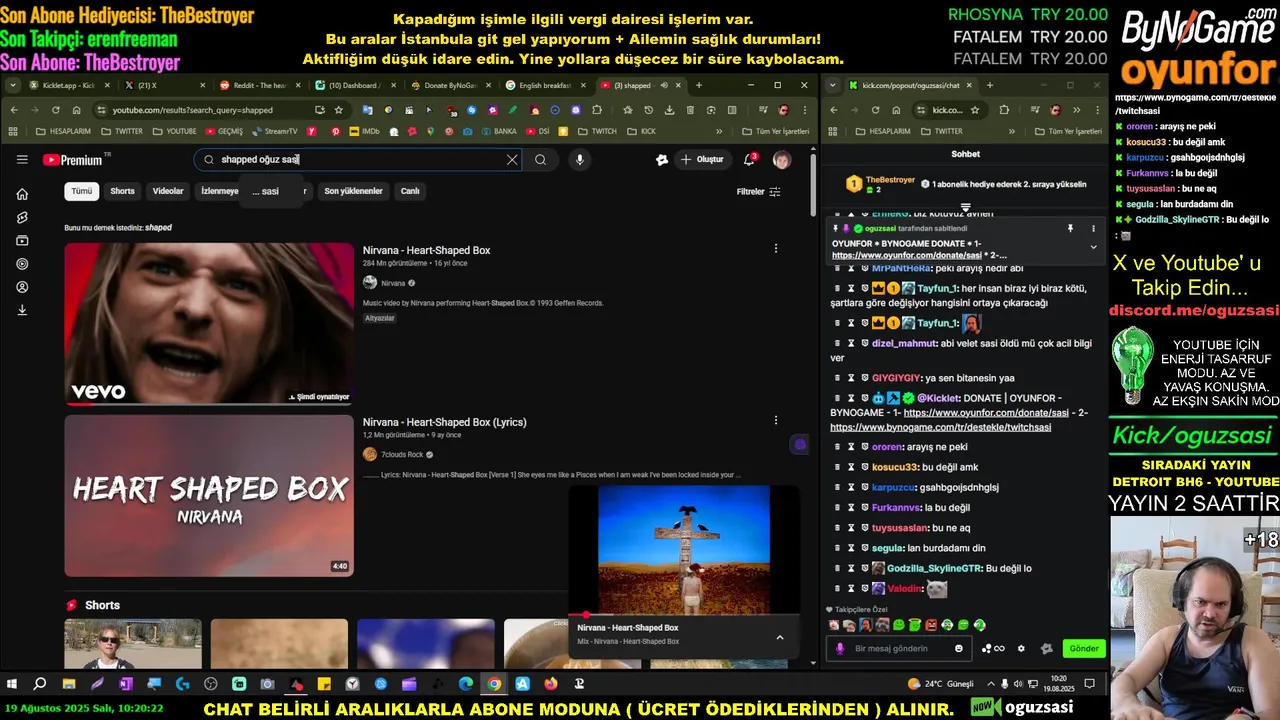Screen dimensions: 1280x720
Task: Open pinned message three-dot options in Kick chat
Action: [x=1093, y=229]
